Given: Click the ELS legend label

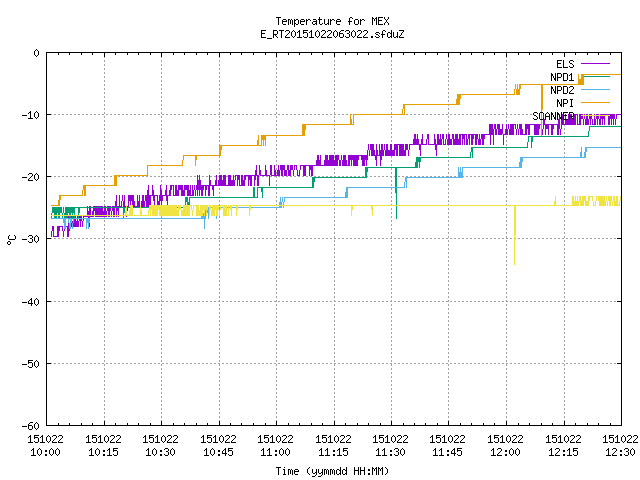Looking at the screenshot, I should [565, 64].
